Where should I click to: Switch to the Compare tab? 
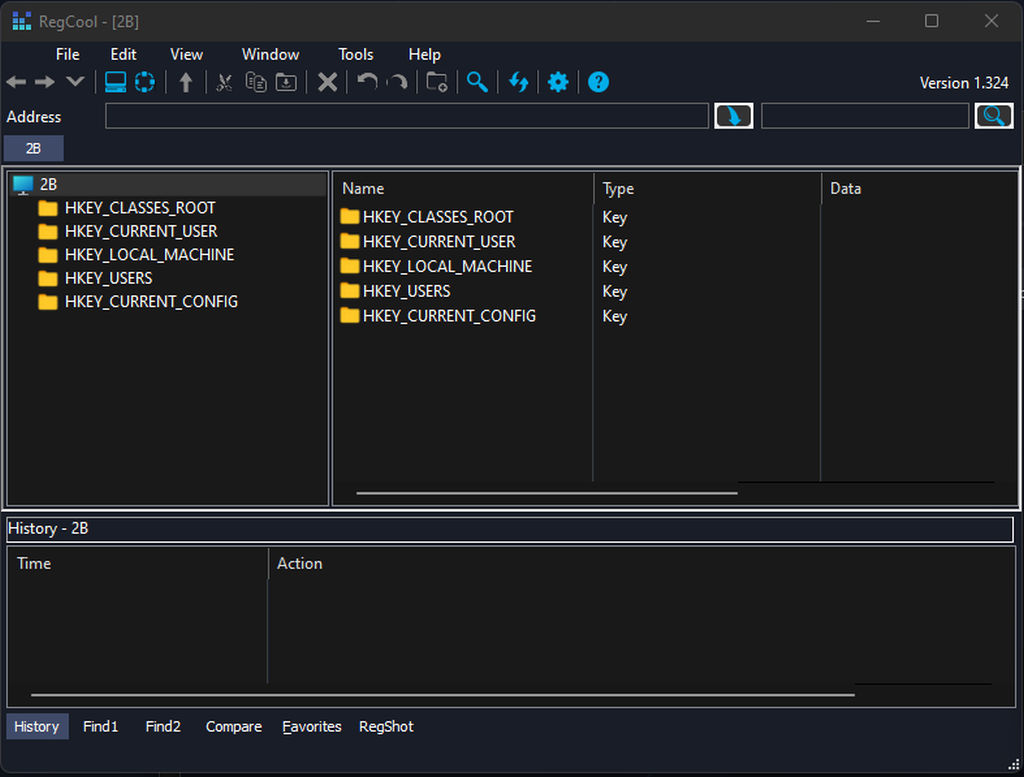point(234,727)
